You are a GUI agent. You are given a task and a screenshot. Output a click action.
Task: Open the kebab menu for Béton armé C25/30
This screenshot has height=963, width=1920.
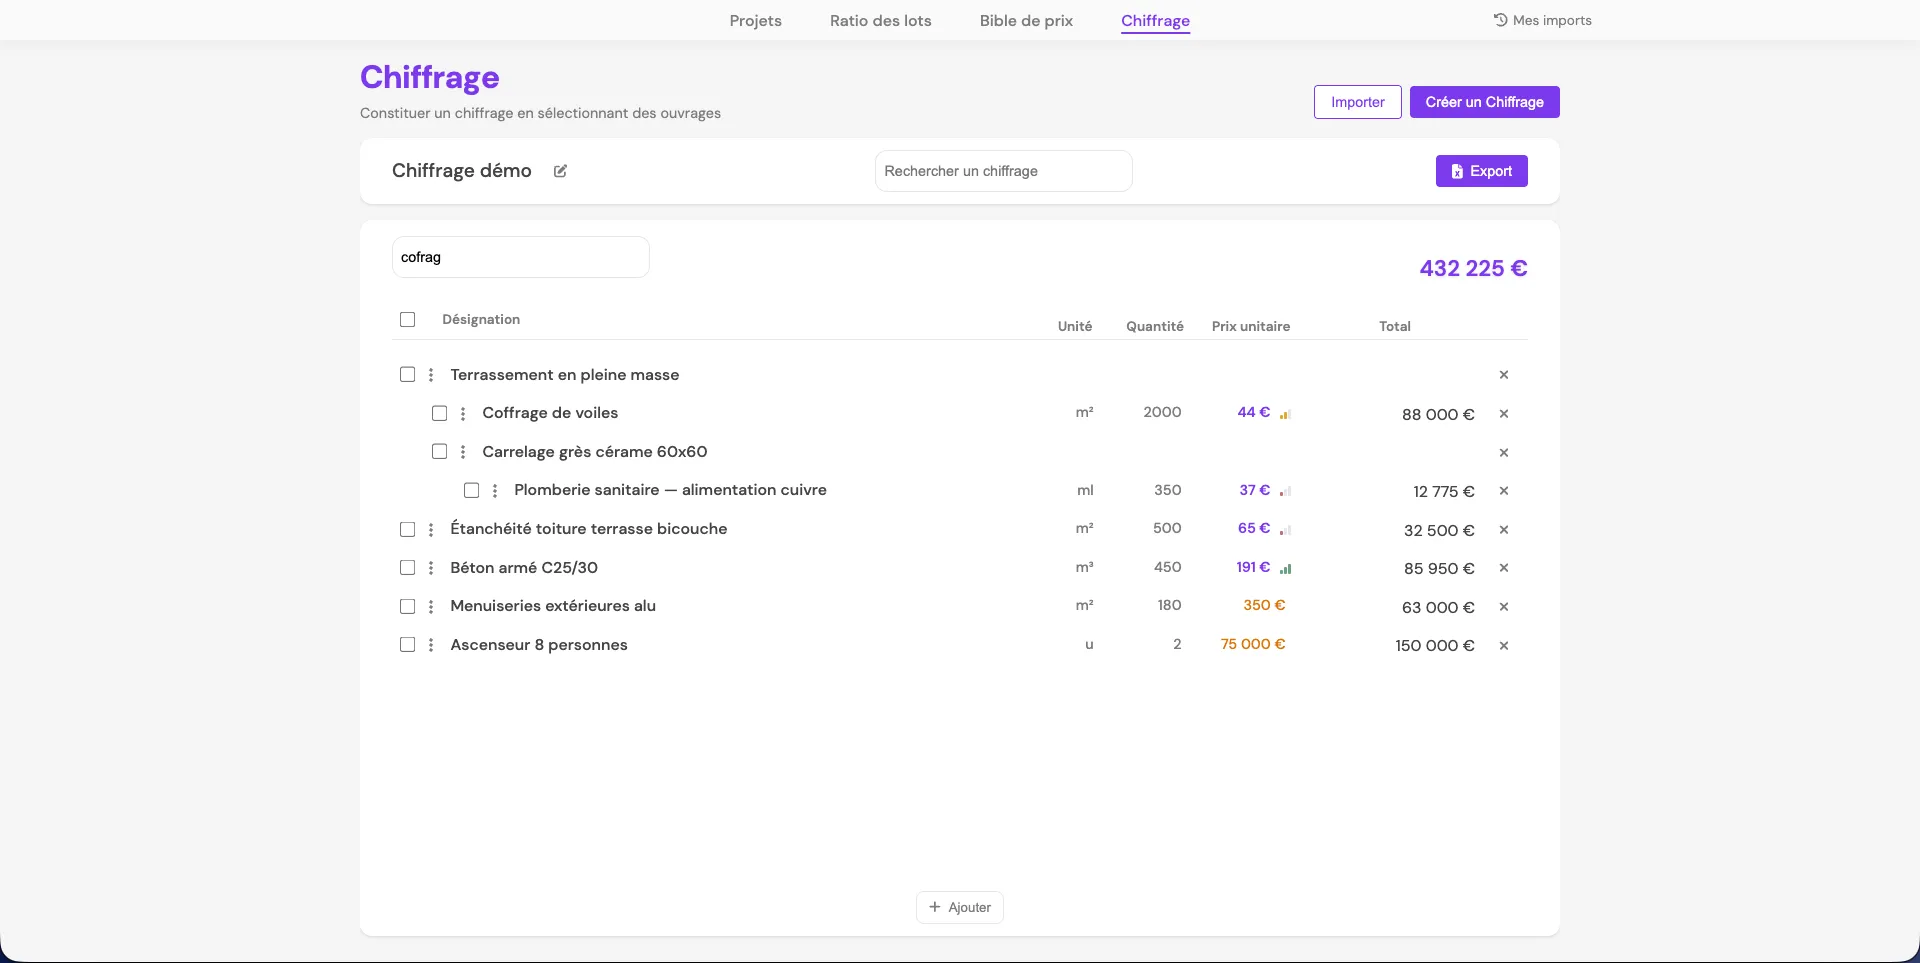tap(431, 568)
